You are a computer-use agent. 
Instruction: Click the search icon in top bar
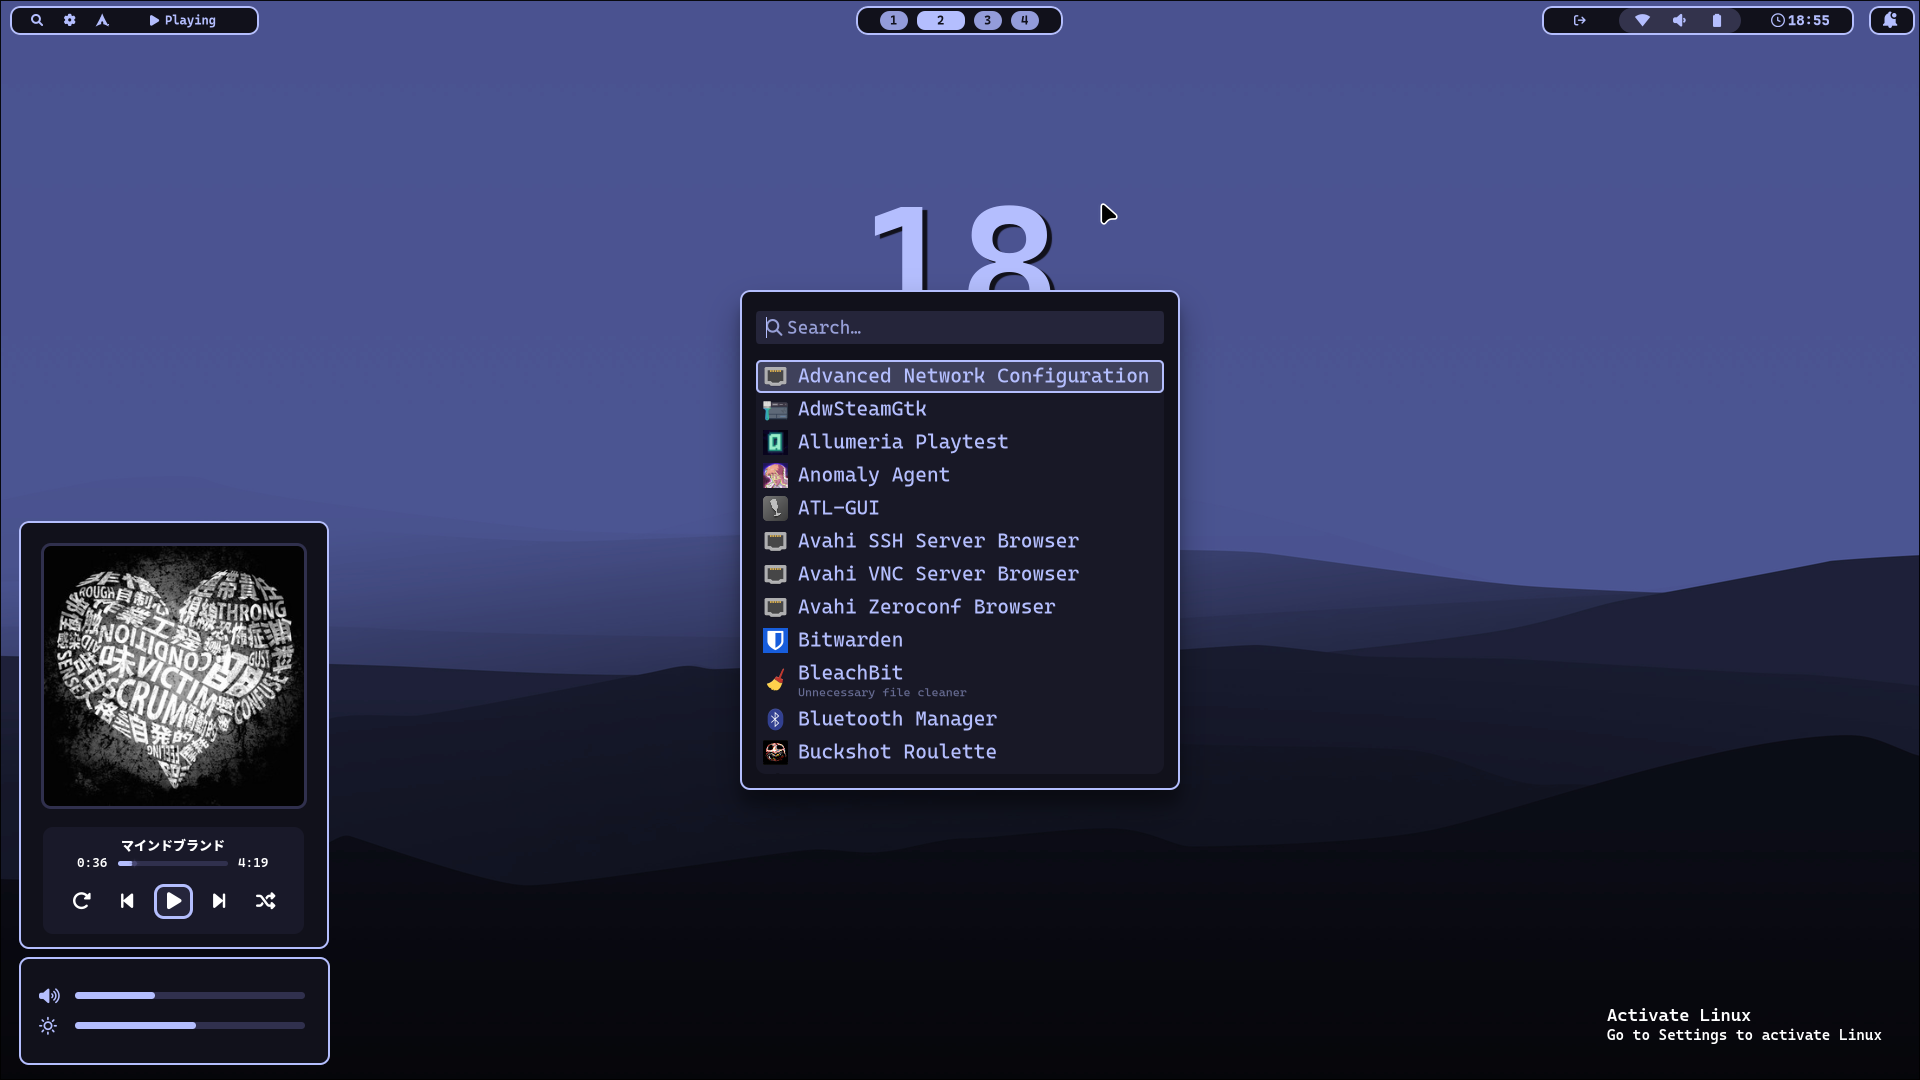pos(37,20)
